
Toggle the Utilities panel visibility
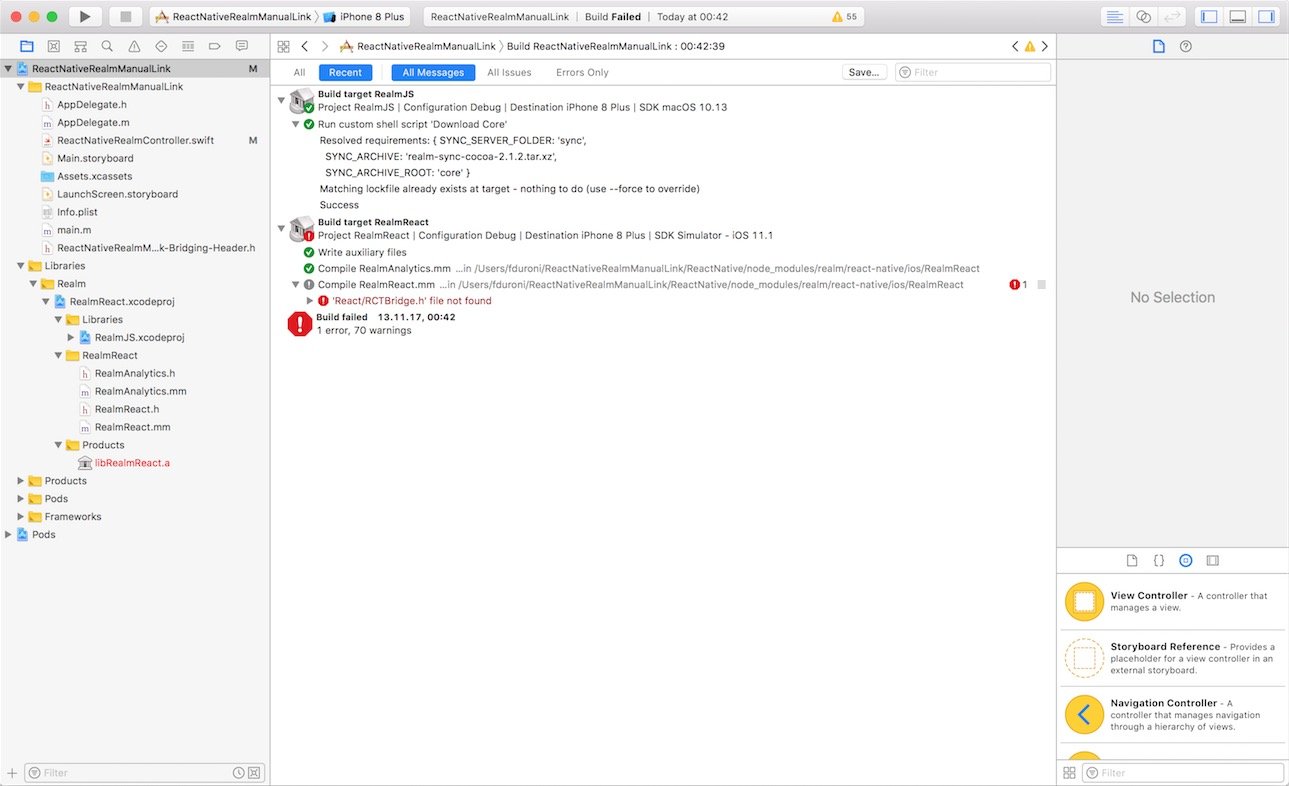(x=1267, y=16)
